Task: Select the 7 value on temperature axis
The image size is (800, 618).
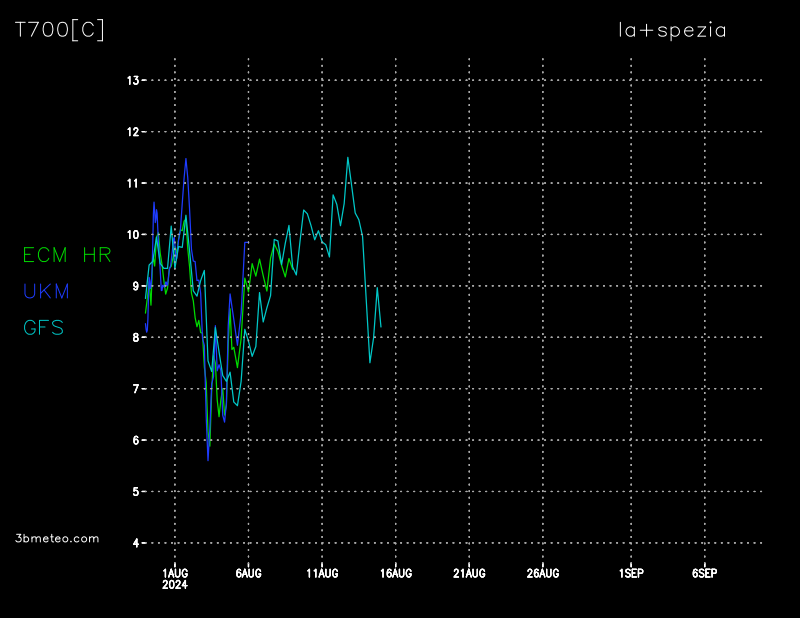Action: pyautogui.click(x=134, y=389)
